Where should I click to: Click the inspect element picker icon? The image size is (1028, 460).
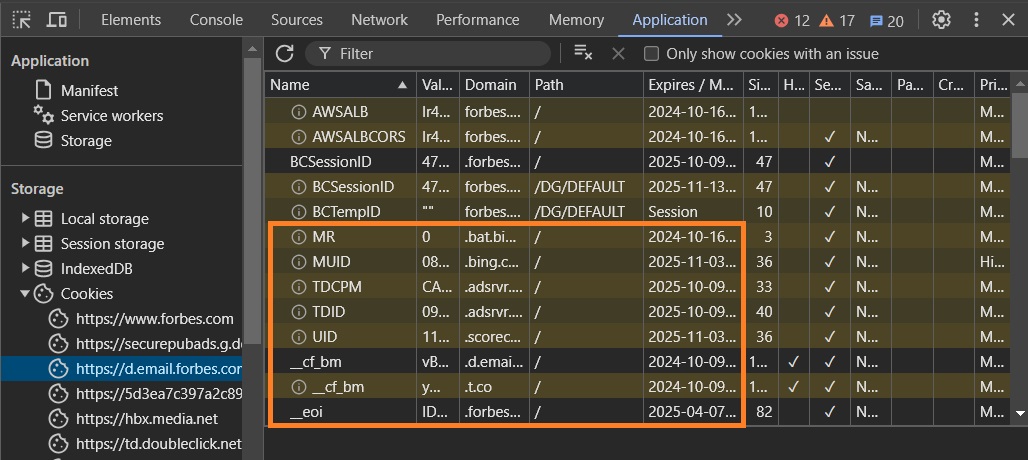click(x=21, y=20)
